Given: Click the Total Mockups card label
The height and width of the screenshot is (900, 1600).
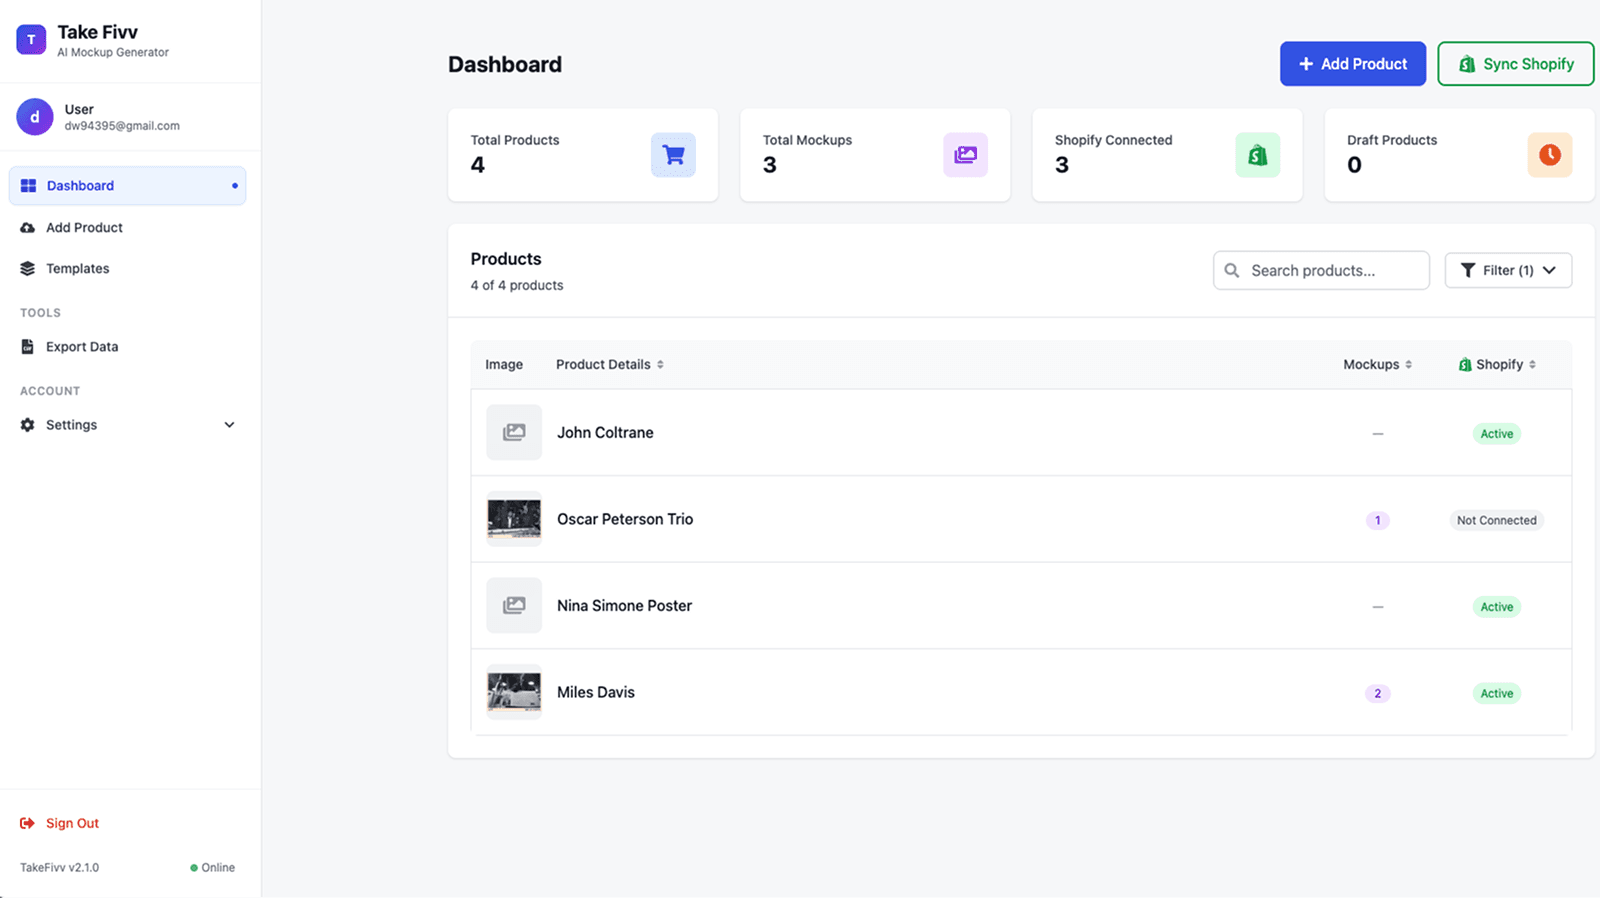Looking at the screenshot, I should pyautogui.click(x=807, y=140).
